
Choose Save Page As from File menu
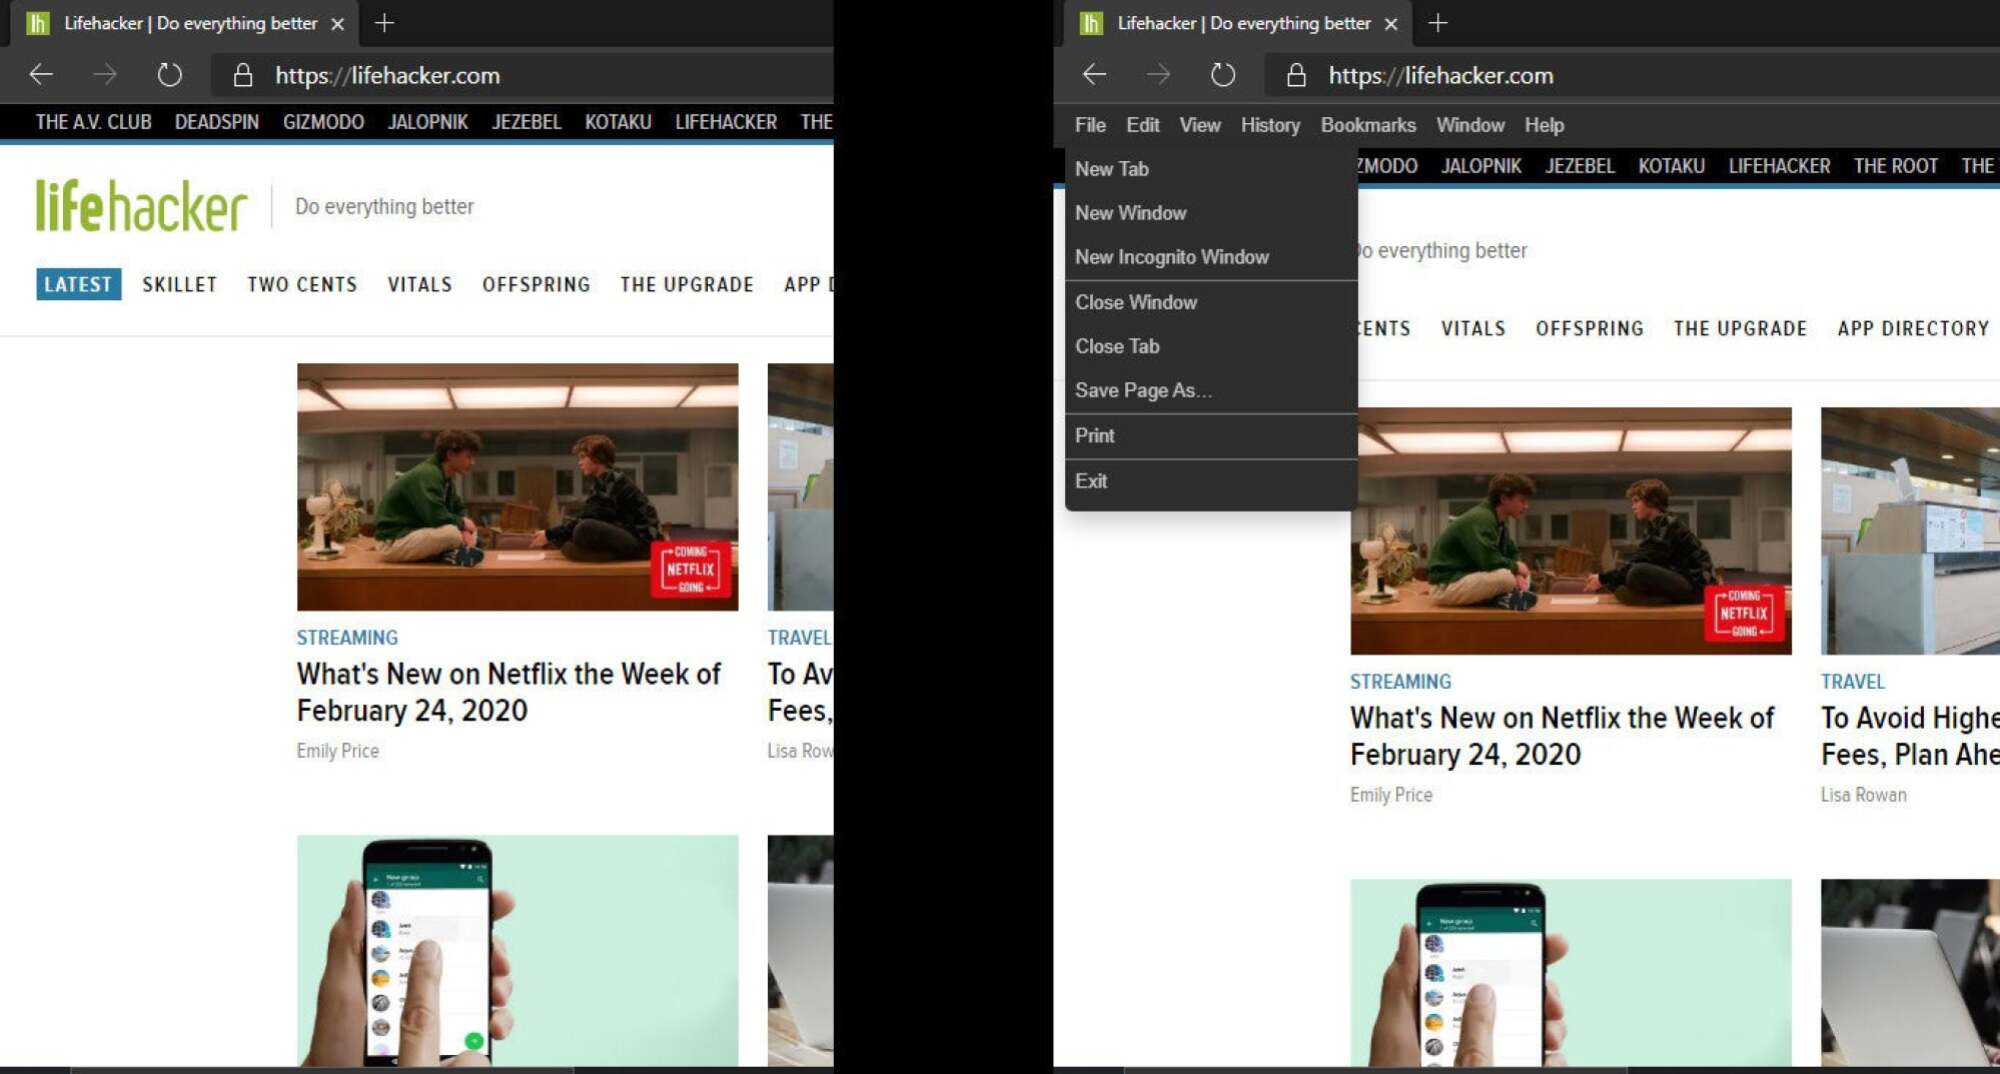pyautogui.click(x=1211, y=390)
